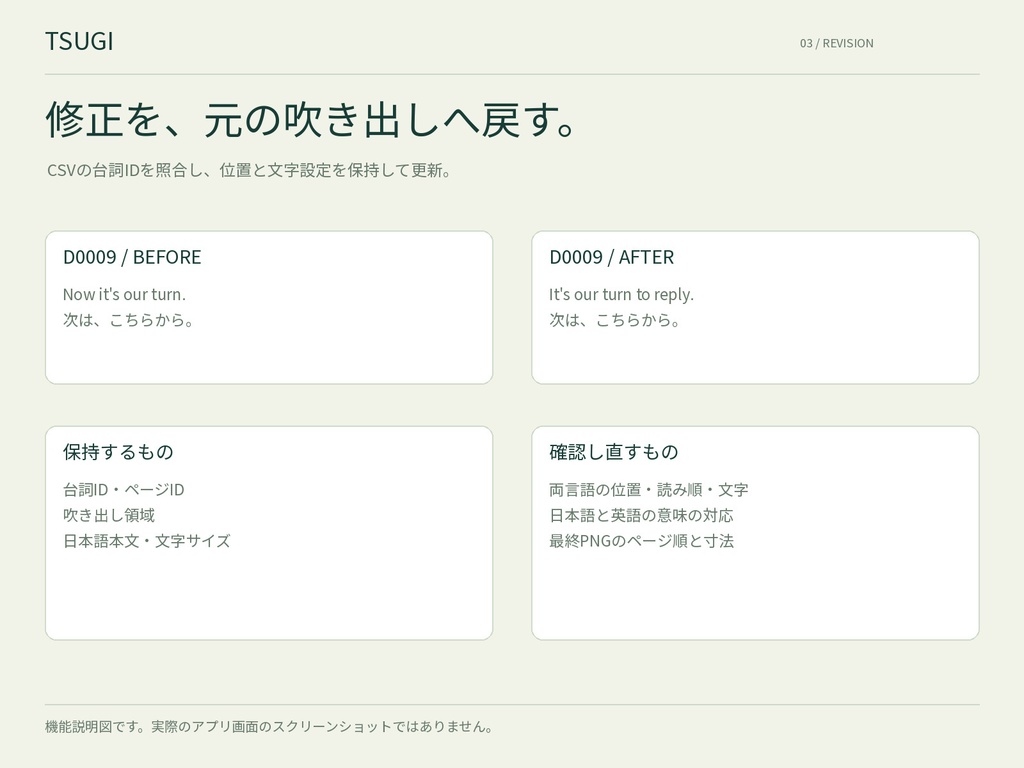Select the line 最終PNGのページ順と寸法
Viewport: 1024px width, 768px height.
pyautogui.click(x=641, y=541)
